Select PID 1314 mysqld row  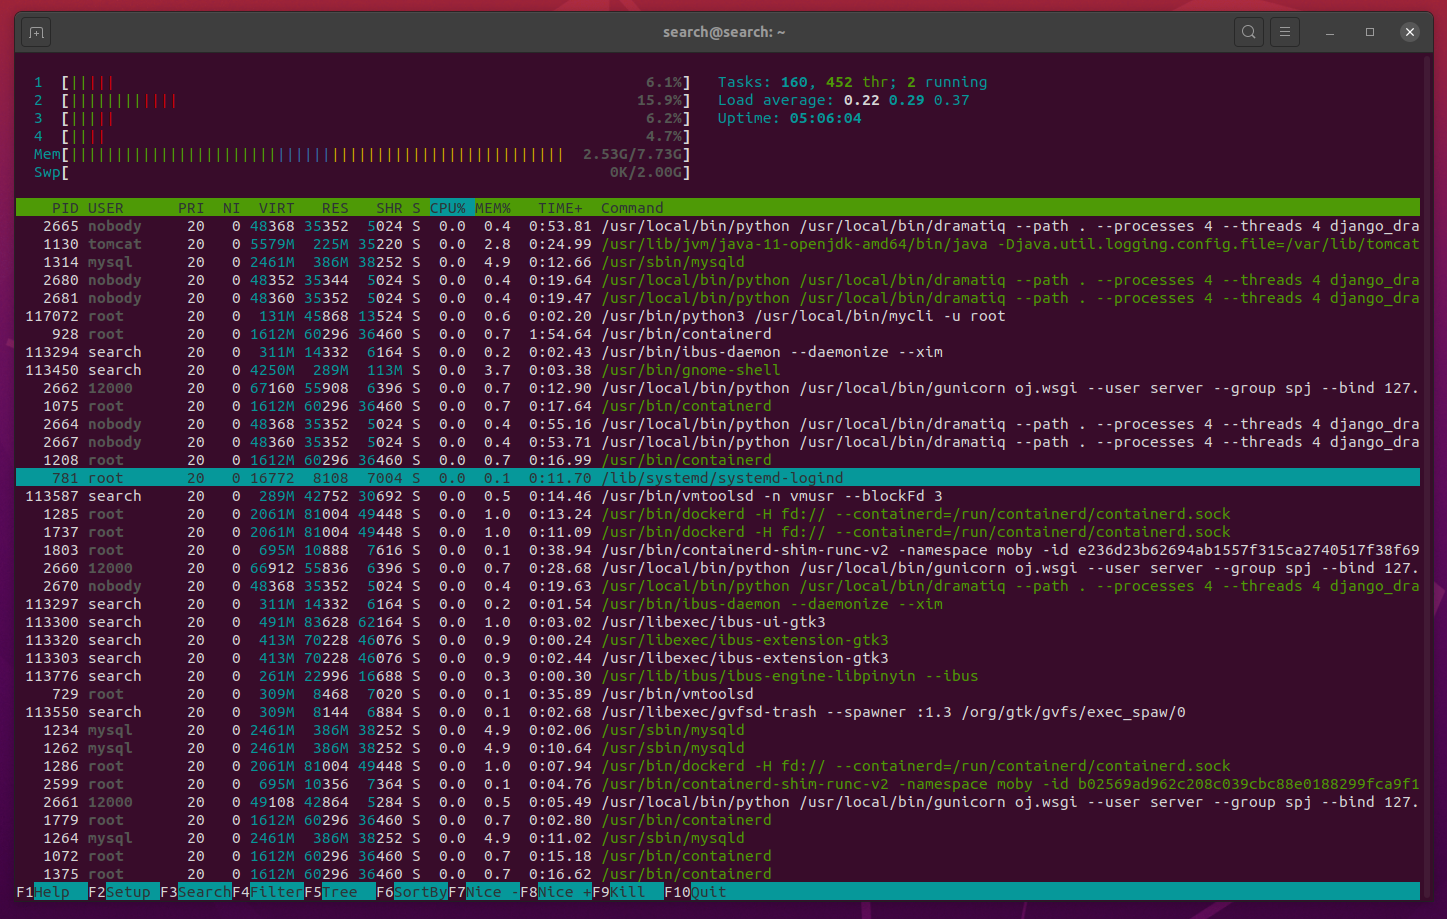pyautogui.click(x=718, y=262)
